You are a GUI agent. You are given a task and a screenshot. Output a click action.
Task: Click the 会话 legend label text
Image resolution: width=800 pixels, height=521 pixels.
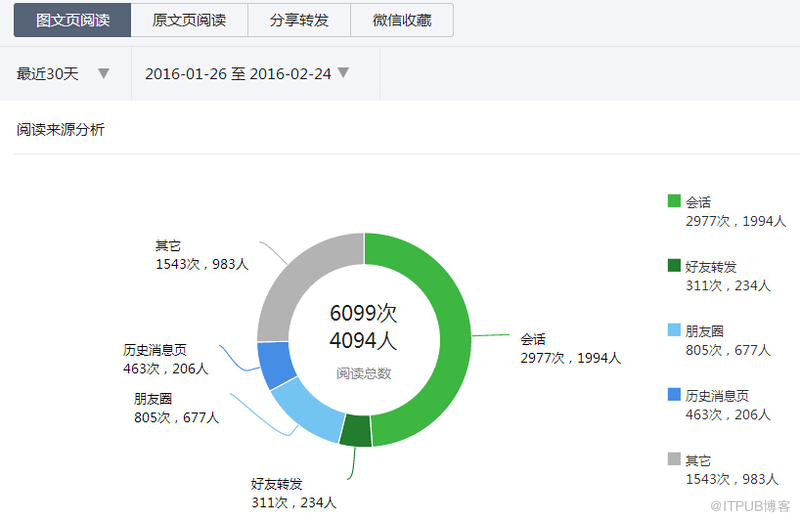(x=698, y=203)
